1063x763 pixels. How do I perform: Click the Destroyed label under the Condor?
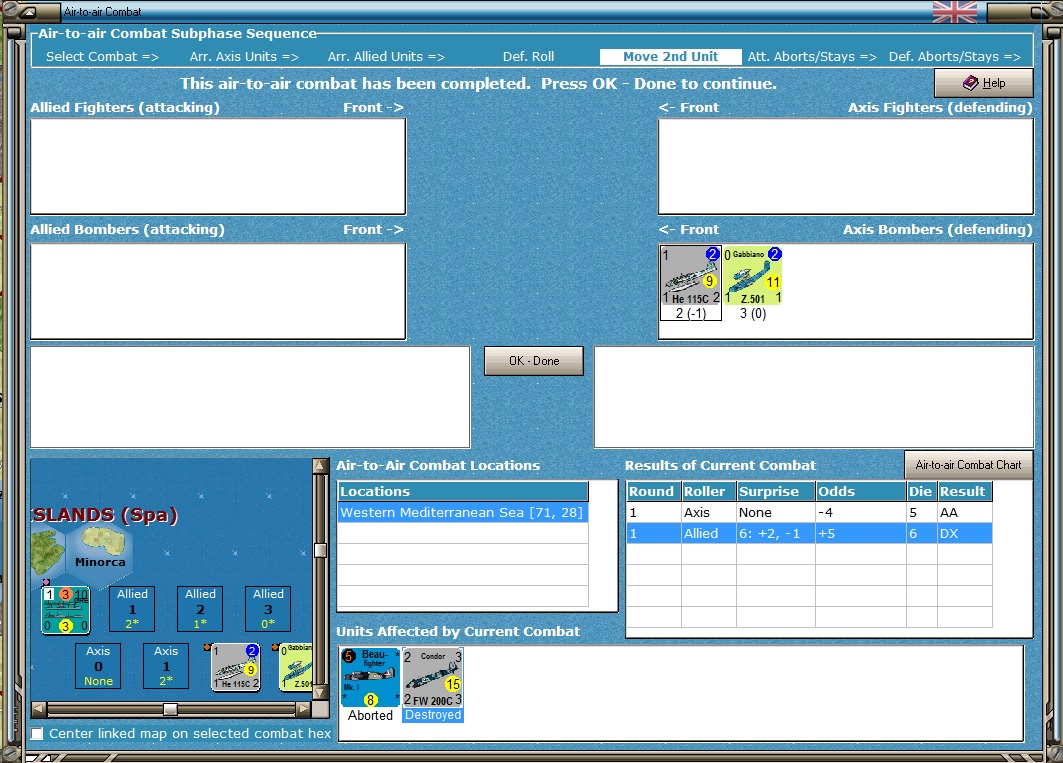(x=433, y=715)
